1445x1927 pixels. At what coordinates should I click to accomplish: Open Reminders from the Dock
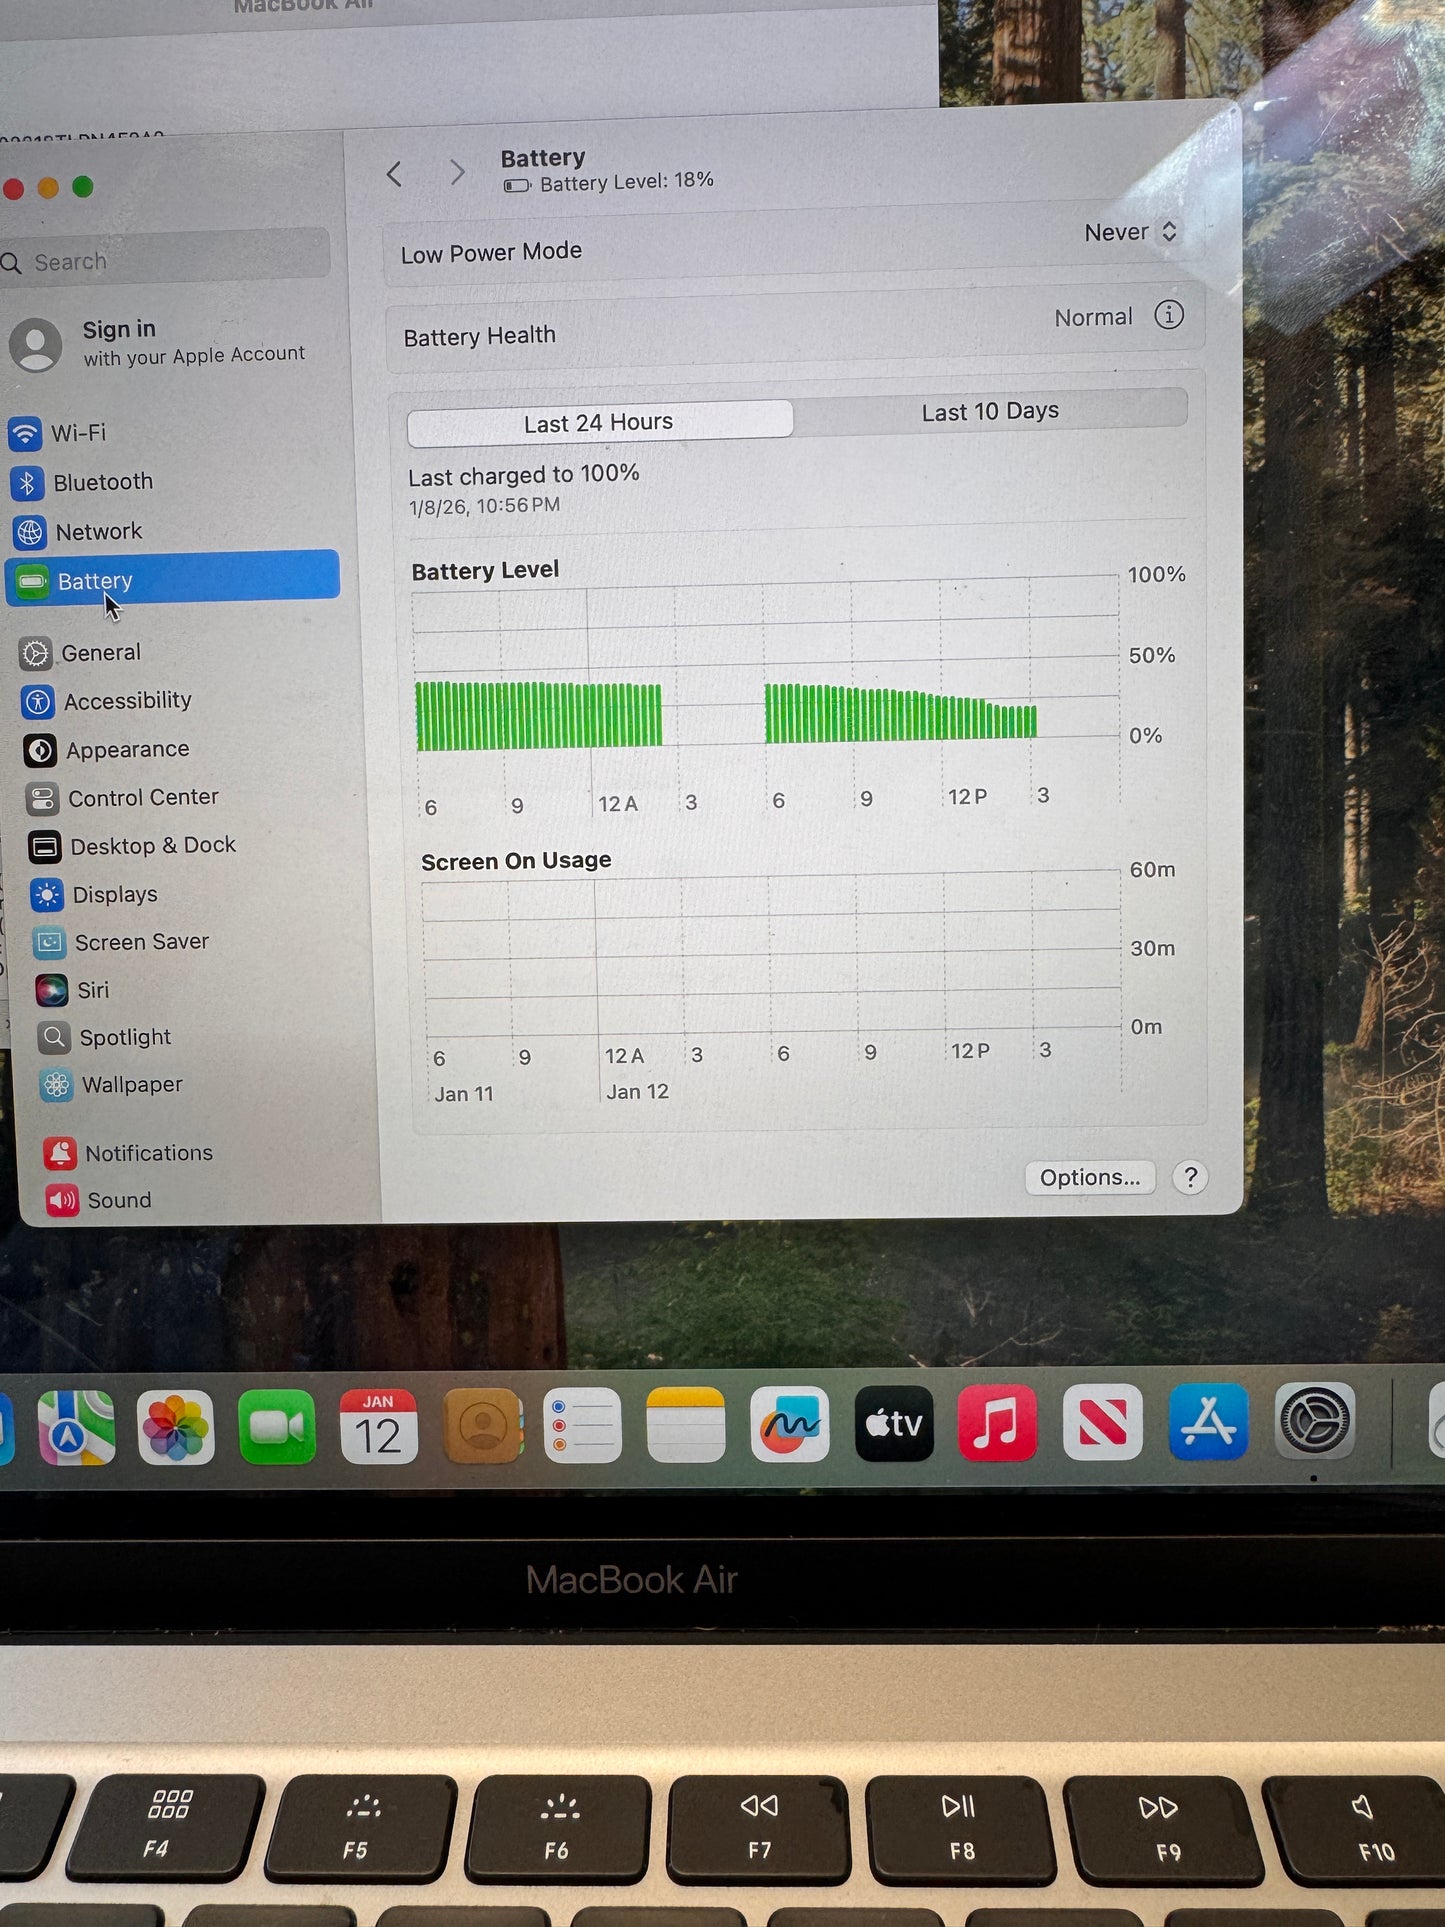pyautogui.click(x=583, y=1425)
